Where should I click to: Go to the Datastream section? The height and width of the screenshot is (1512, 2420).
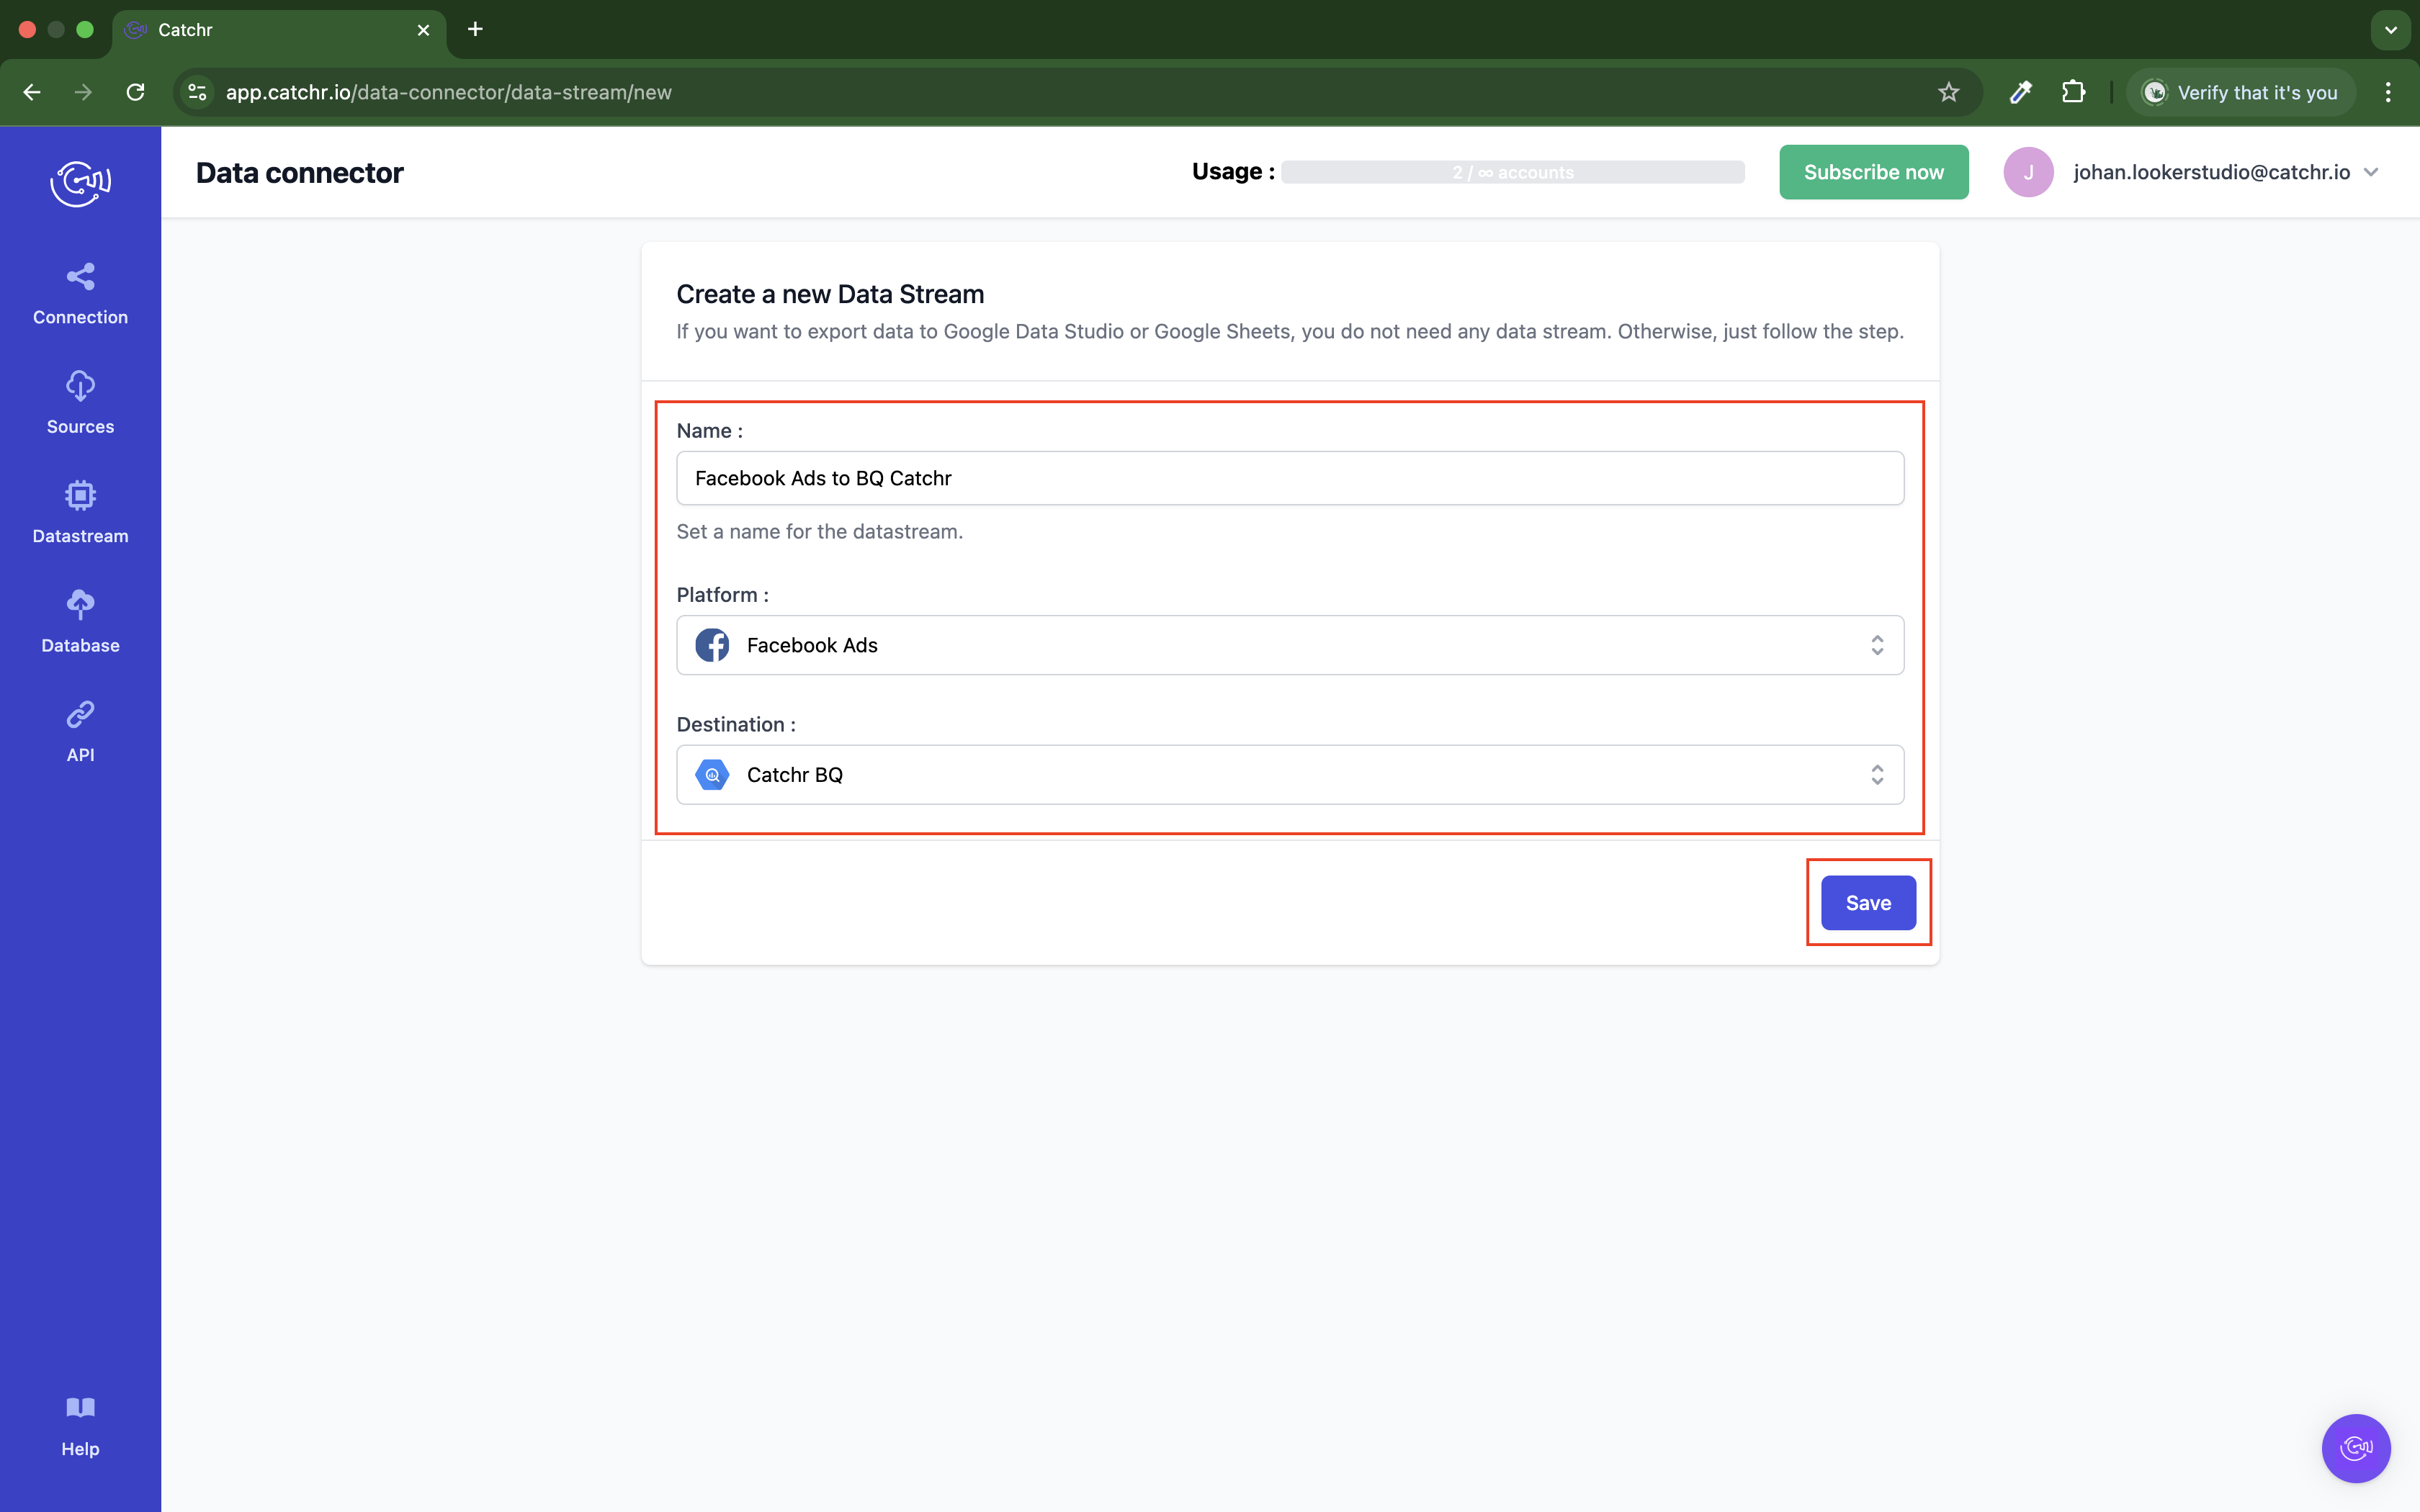tap(80, 513)
